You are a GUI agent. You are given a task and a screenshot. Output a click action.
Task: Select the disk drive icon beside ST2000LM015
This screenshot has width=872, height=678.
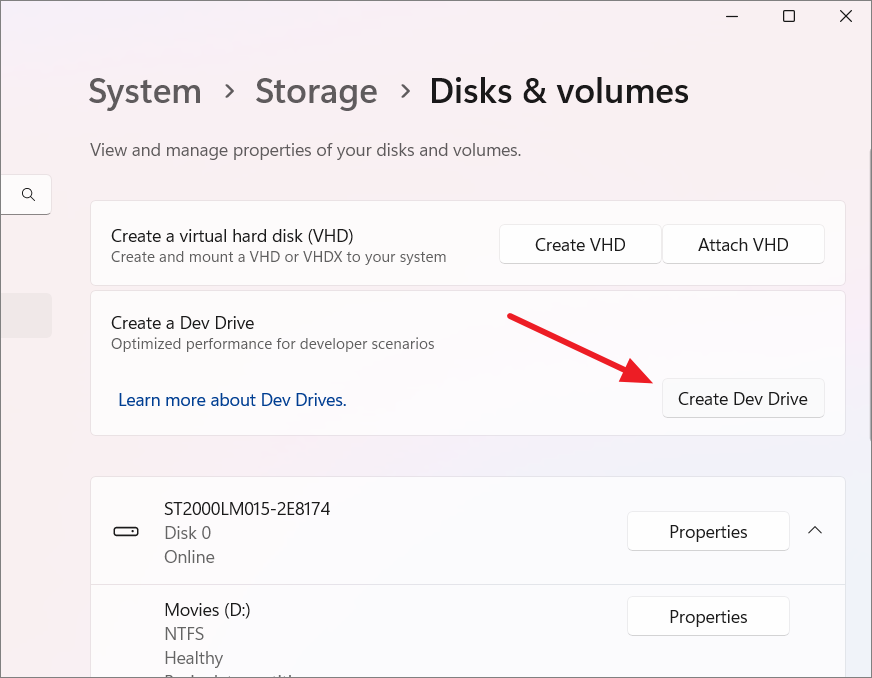pos(126,531)
